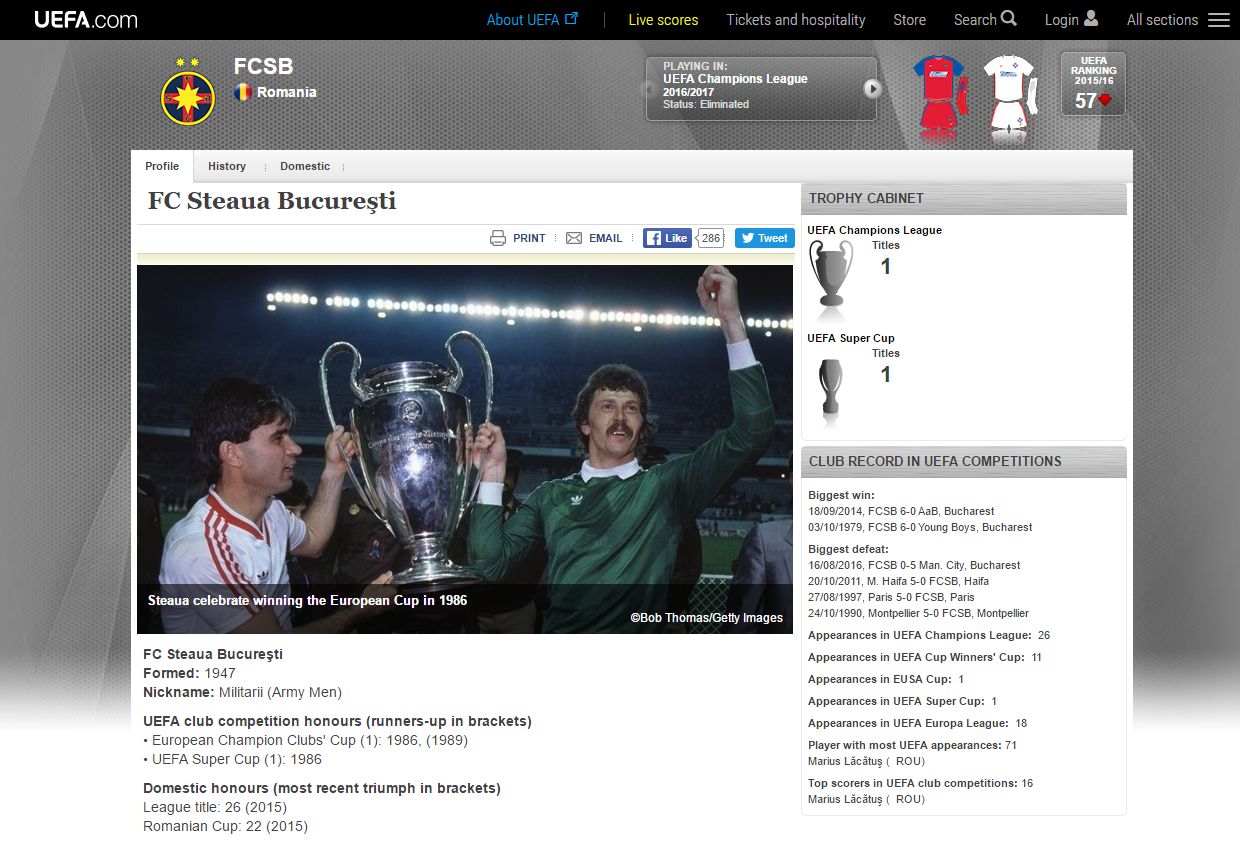Open Tickets and hospitality page

tap(795, 20)
